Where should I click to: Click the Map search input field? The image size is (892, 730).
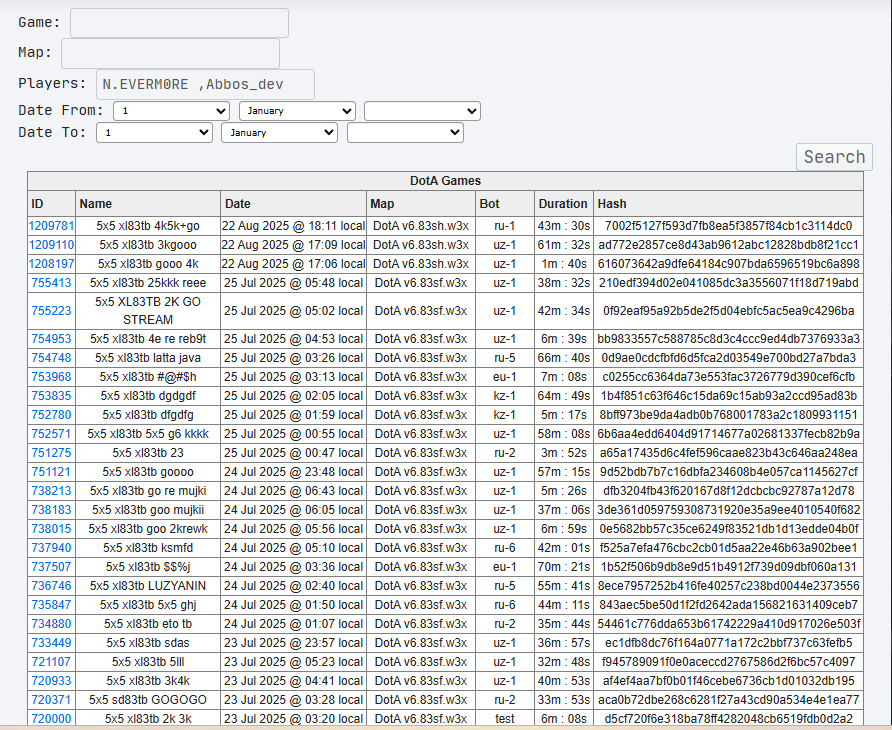(170, 53)
